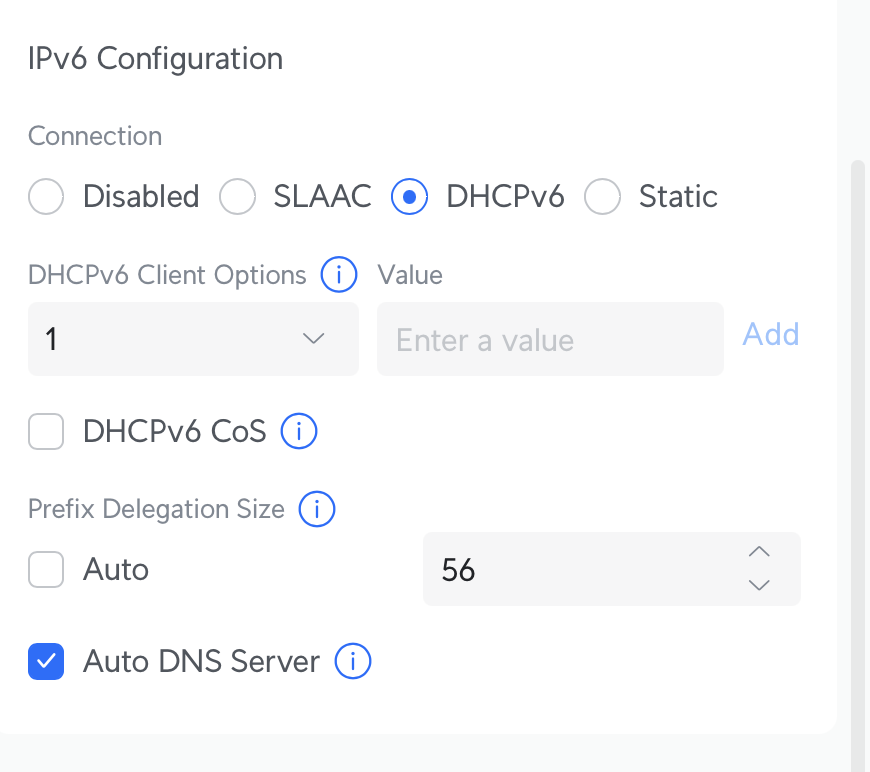
Task: Click the IPv6 Configuration heading
Action: tap(155, 59)
